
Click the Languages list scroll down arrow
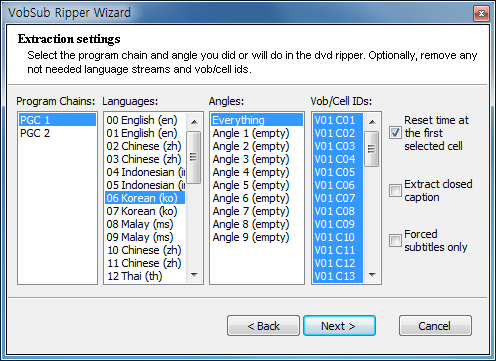[194, 275]
